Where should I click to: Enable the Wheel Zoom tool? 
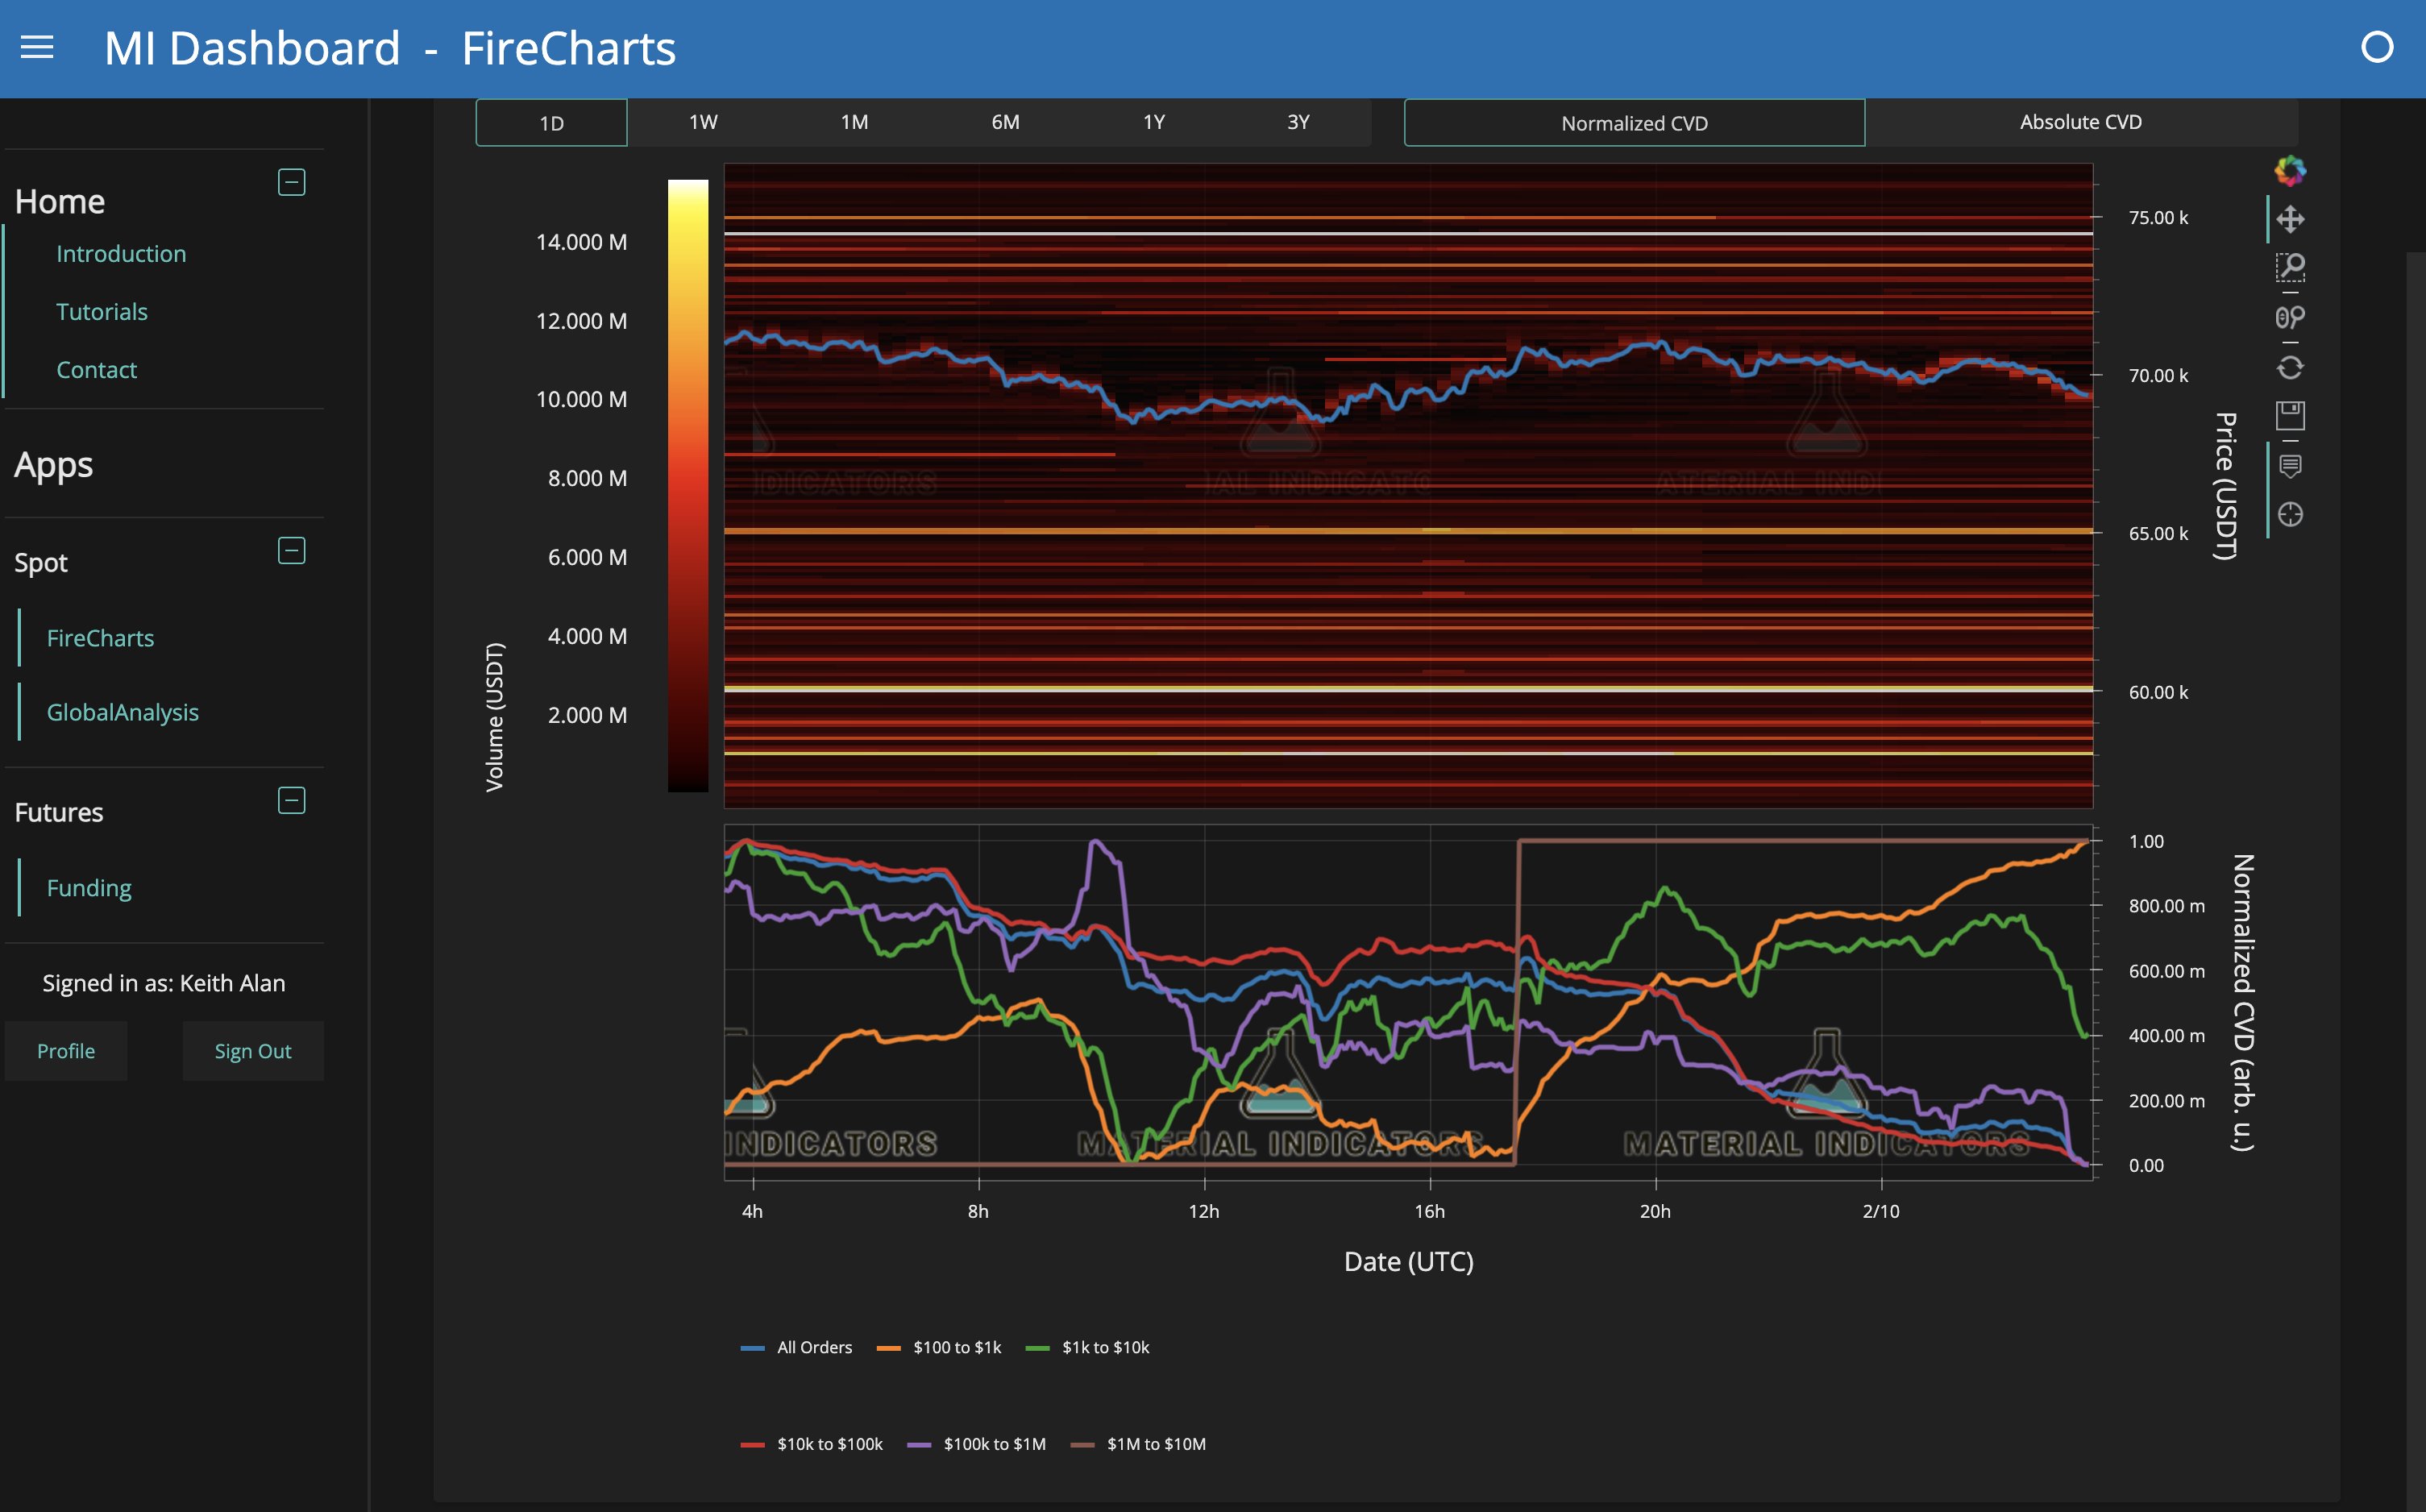(2290, 317)
